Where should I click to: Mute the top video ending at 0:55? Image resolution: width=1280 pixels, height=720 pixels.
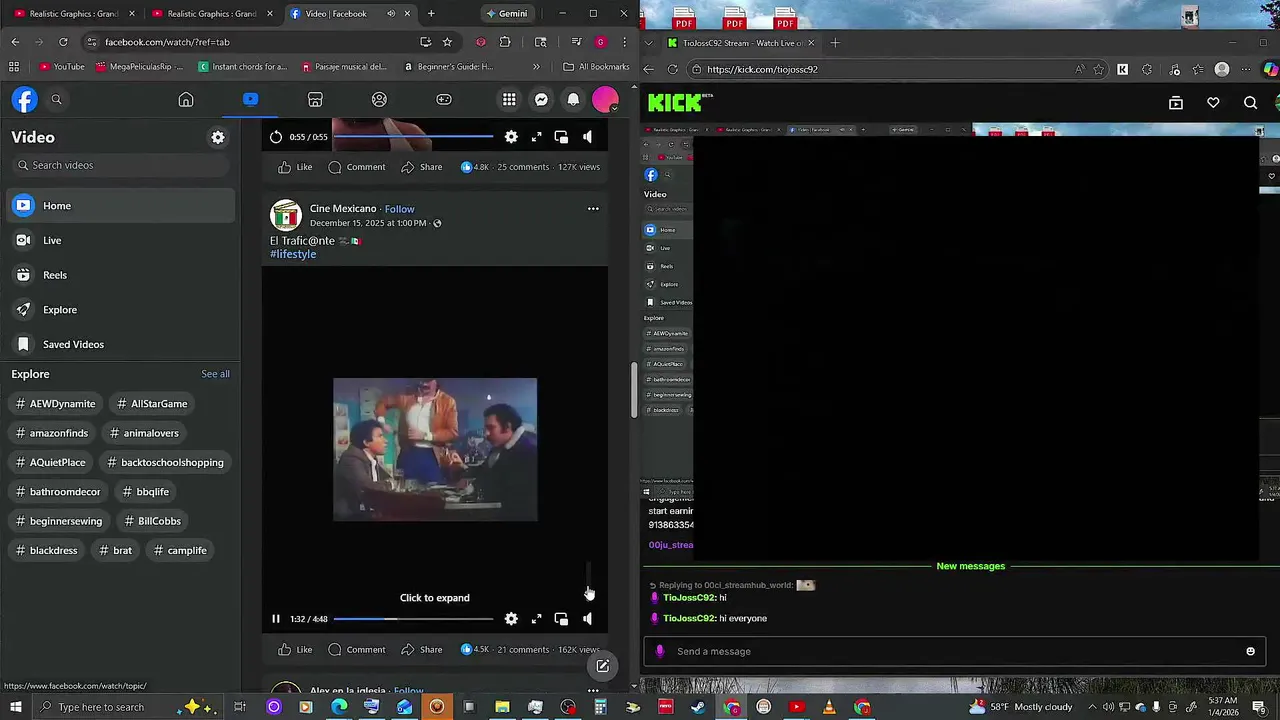587,137
